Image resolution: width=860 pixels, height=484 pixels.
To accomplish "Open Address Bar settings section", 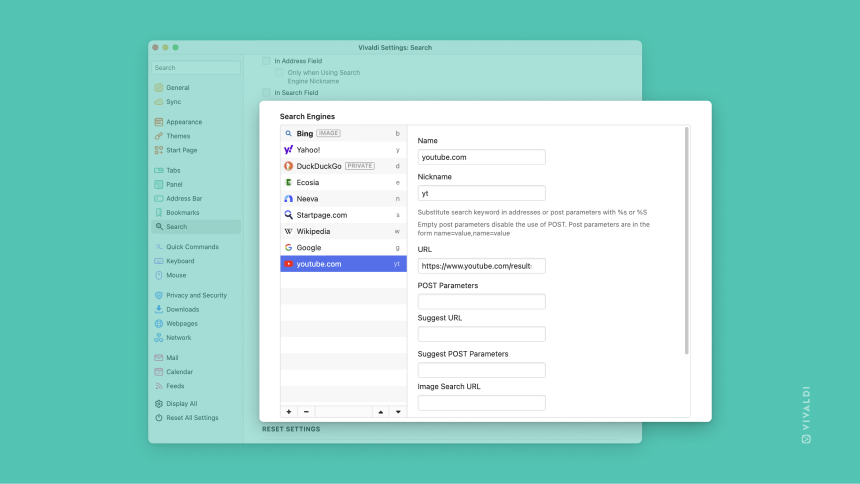I will point(196,199).
